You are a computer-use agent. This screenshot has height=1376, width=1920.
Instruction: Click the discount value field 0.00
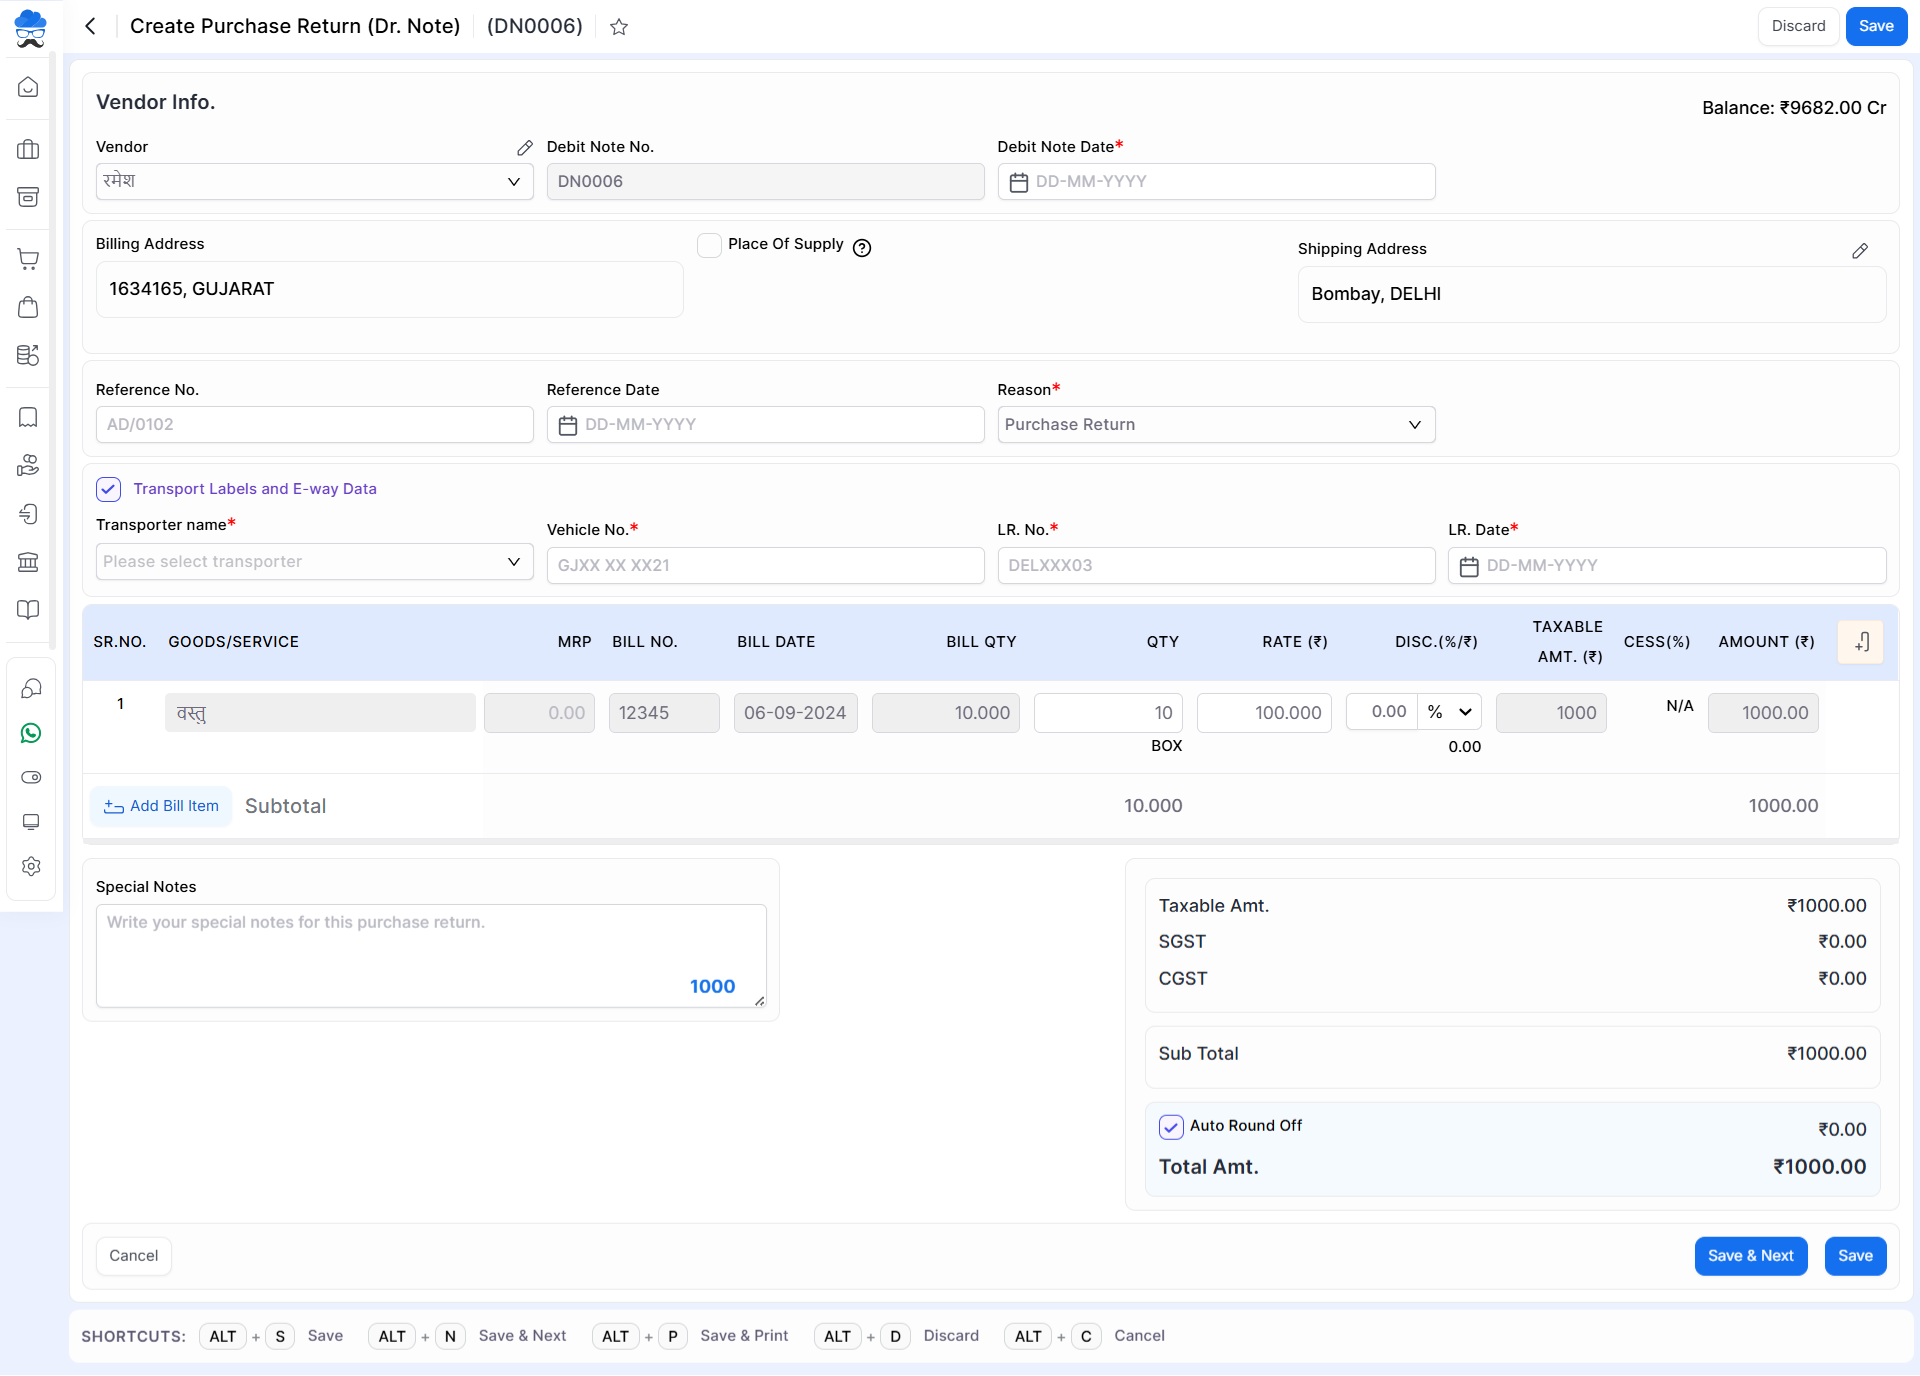click(1382, 712)
